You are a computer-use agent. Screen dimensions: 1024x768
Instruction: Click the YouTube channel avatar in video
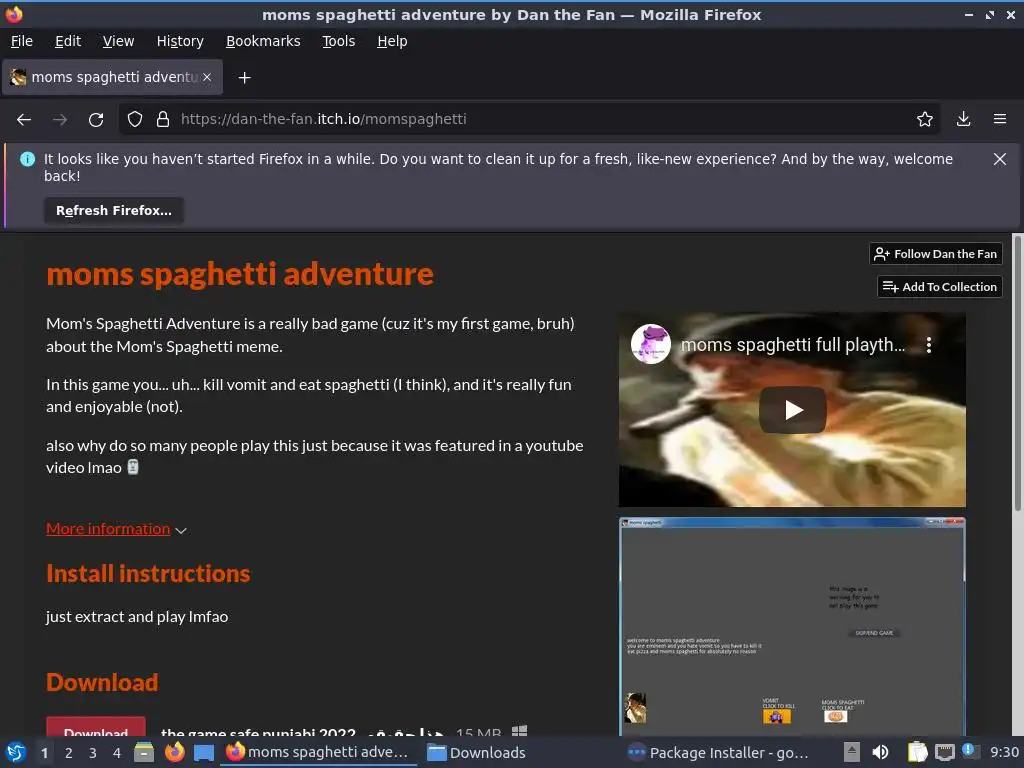(x=650, y=344)
